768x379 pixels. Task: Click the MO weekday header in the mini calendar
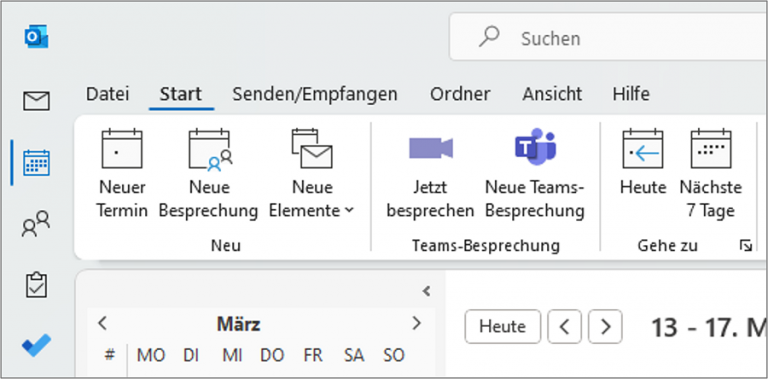[x=151, y=355]
